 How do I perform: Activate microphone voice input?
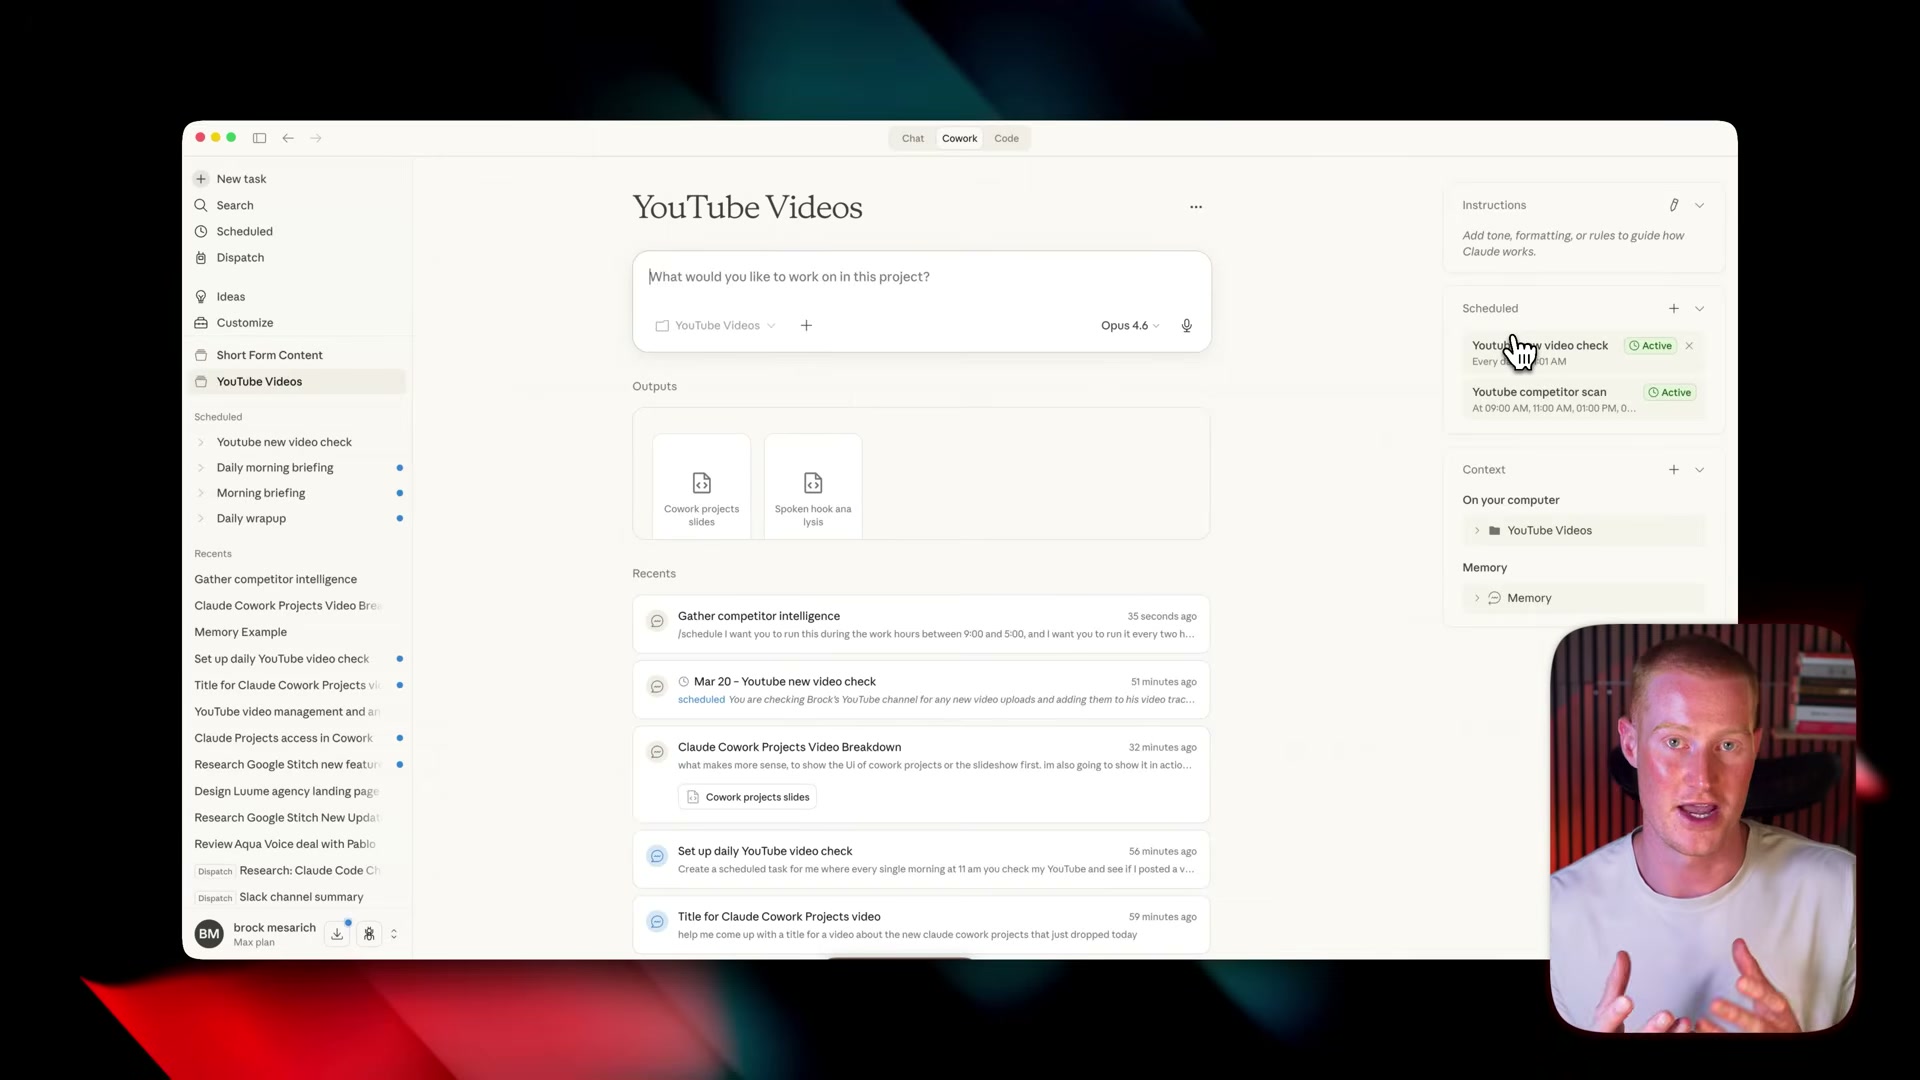point(1187,326)
